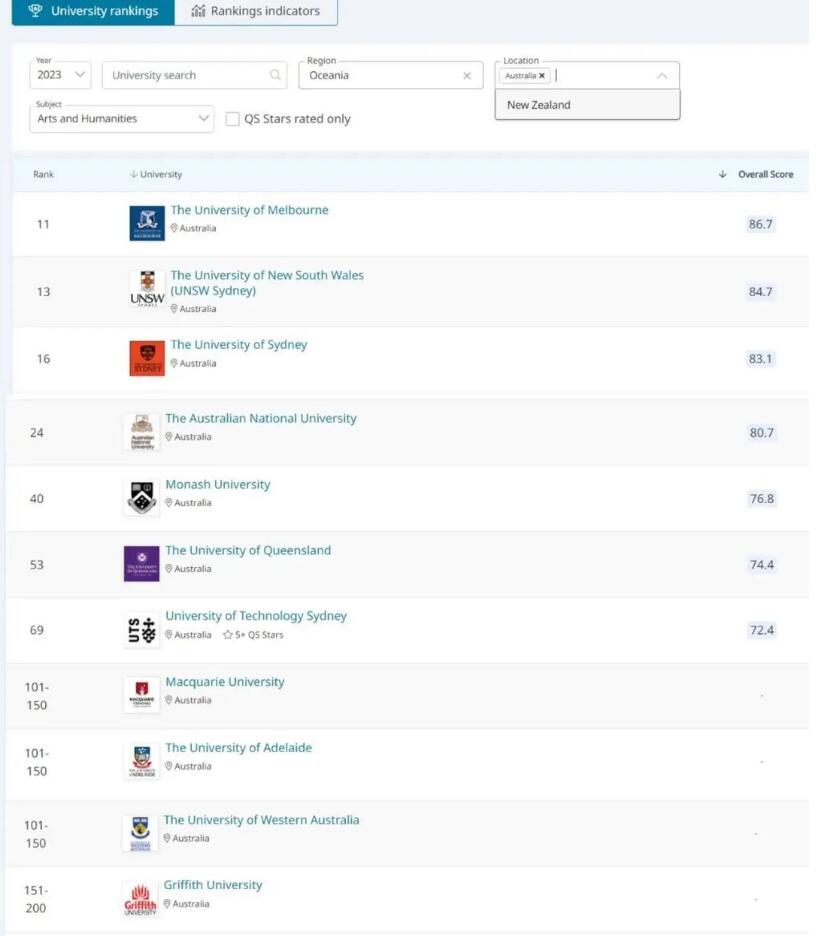The height and width of the screenshot is (936, 819).
Task: Click the University of Western Australia logo
Action: pos(140,833)
